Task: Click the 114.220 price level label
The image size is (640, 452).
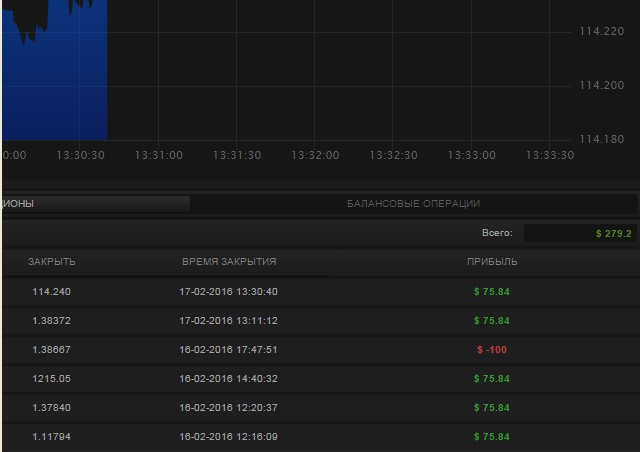Action: [601, 32]
